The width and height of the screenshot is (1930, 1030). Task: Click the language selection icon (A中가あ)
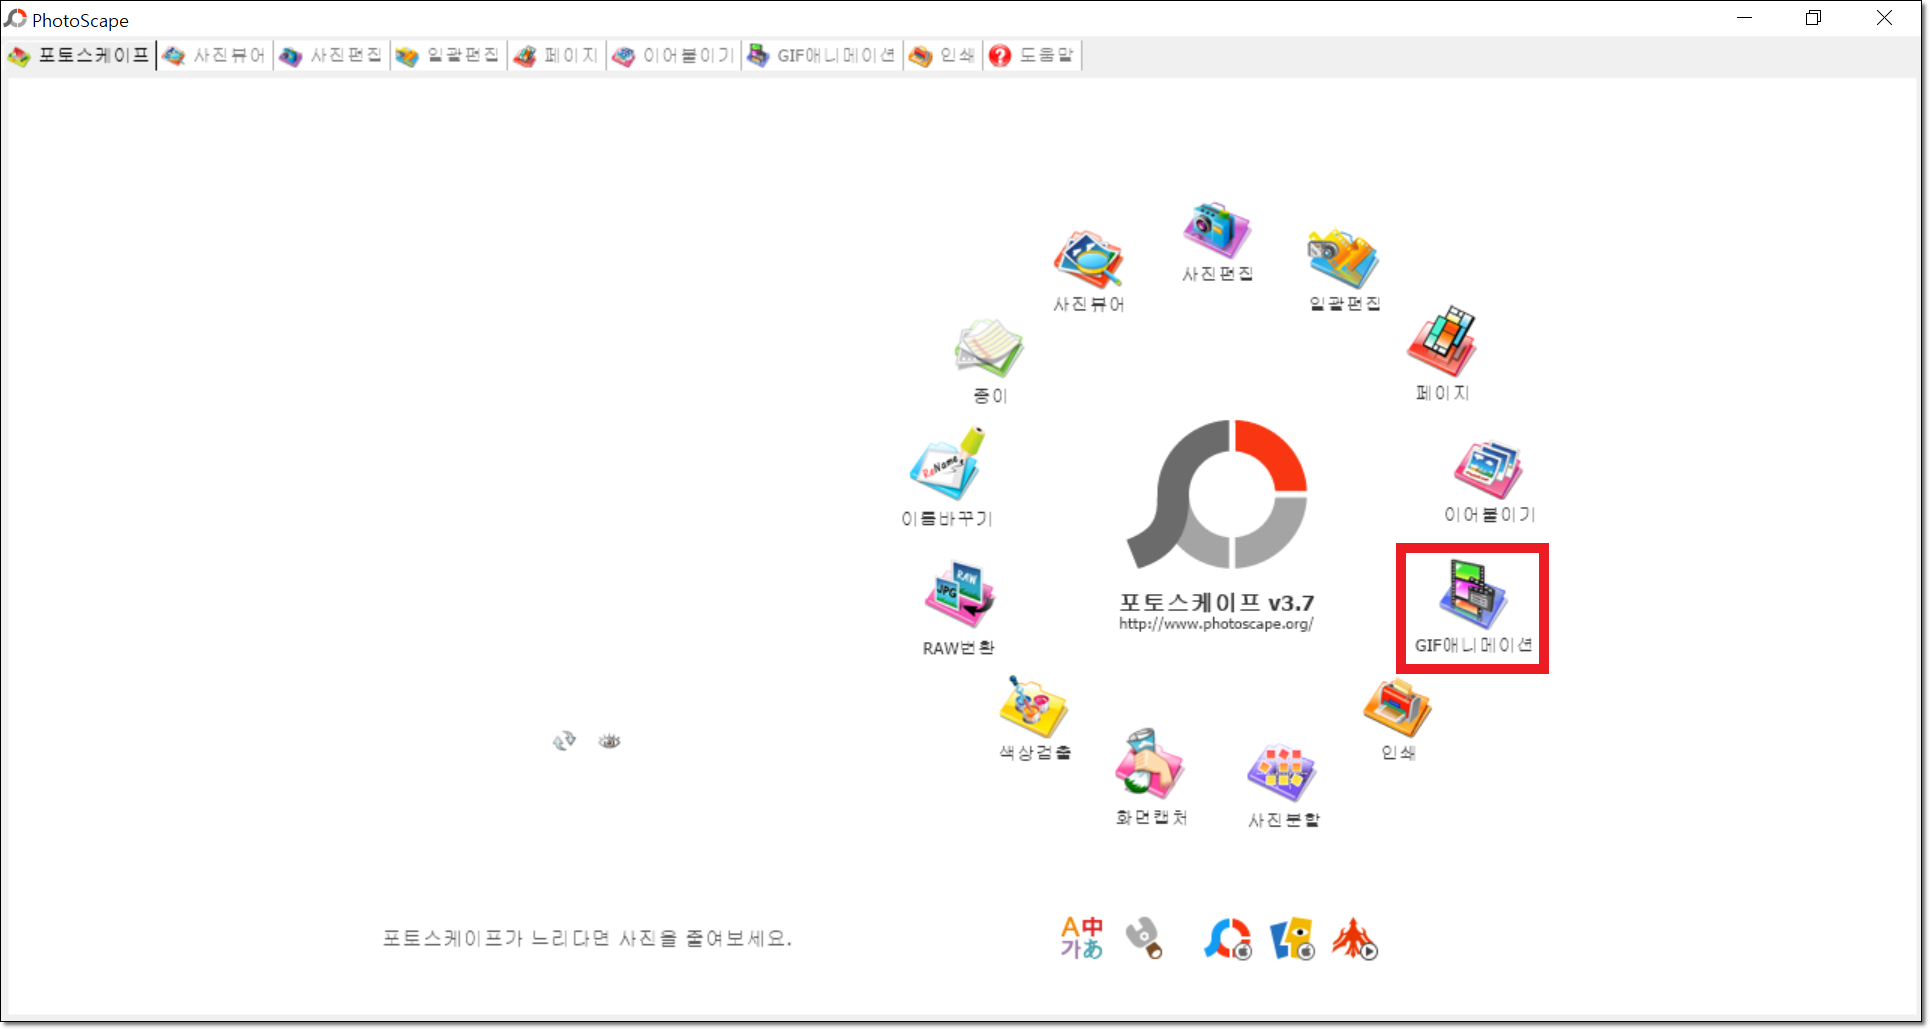coord(1082,938)
